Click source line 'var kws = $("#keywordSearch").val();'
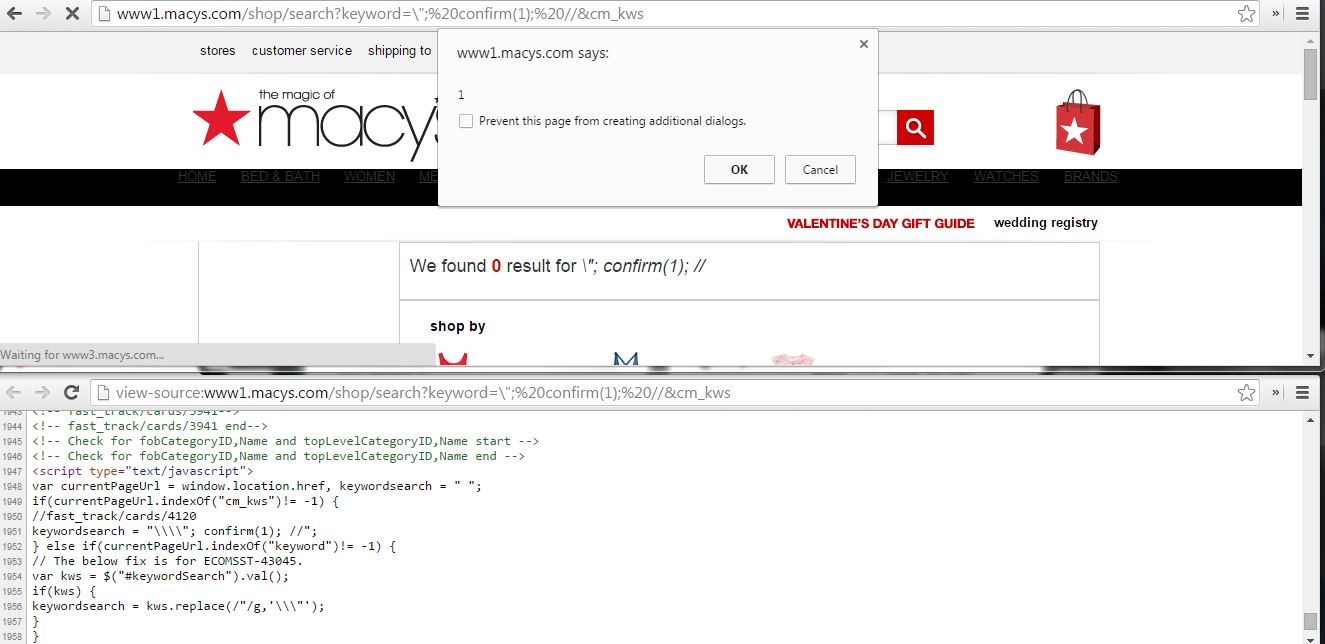 (x=160, y=576)
